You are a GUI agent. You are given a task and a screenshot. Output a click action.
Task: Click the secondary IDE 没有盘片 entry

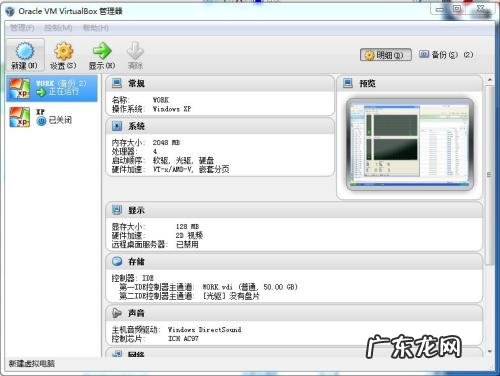[231, 296]
